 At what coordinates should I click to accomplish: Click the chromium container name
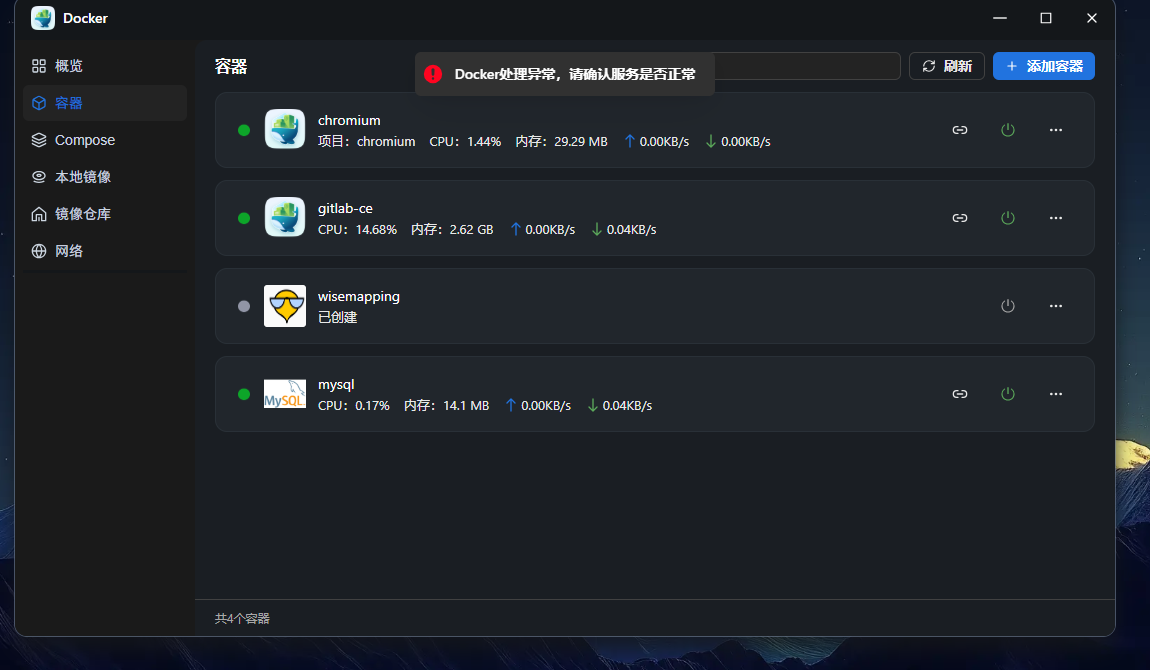pyautogui.click(x=349, y=120)
